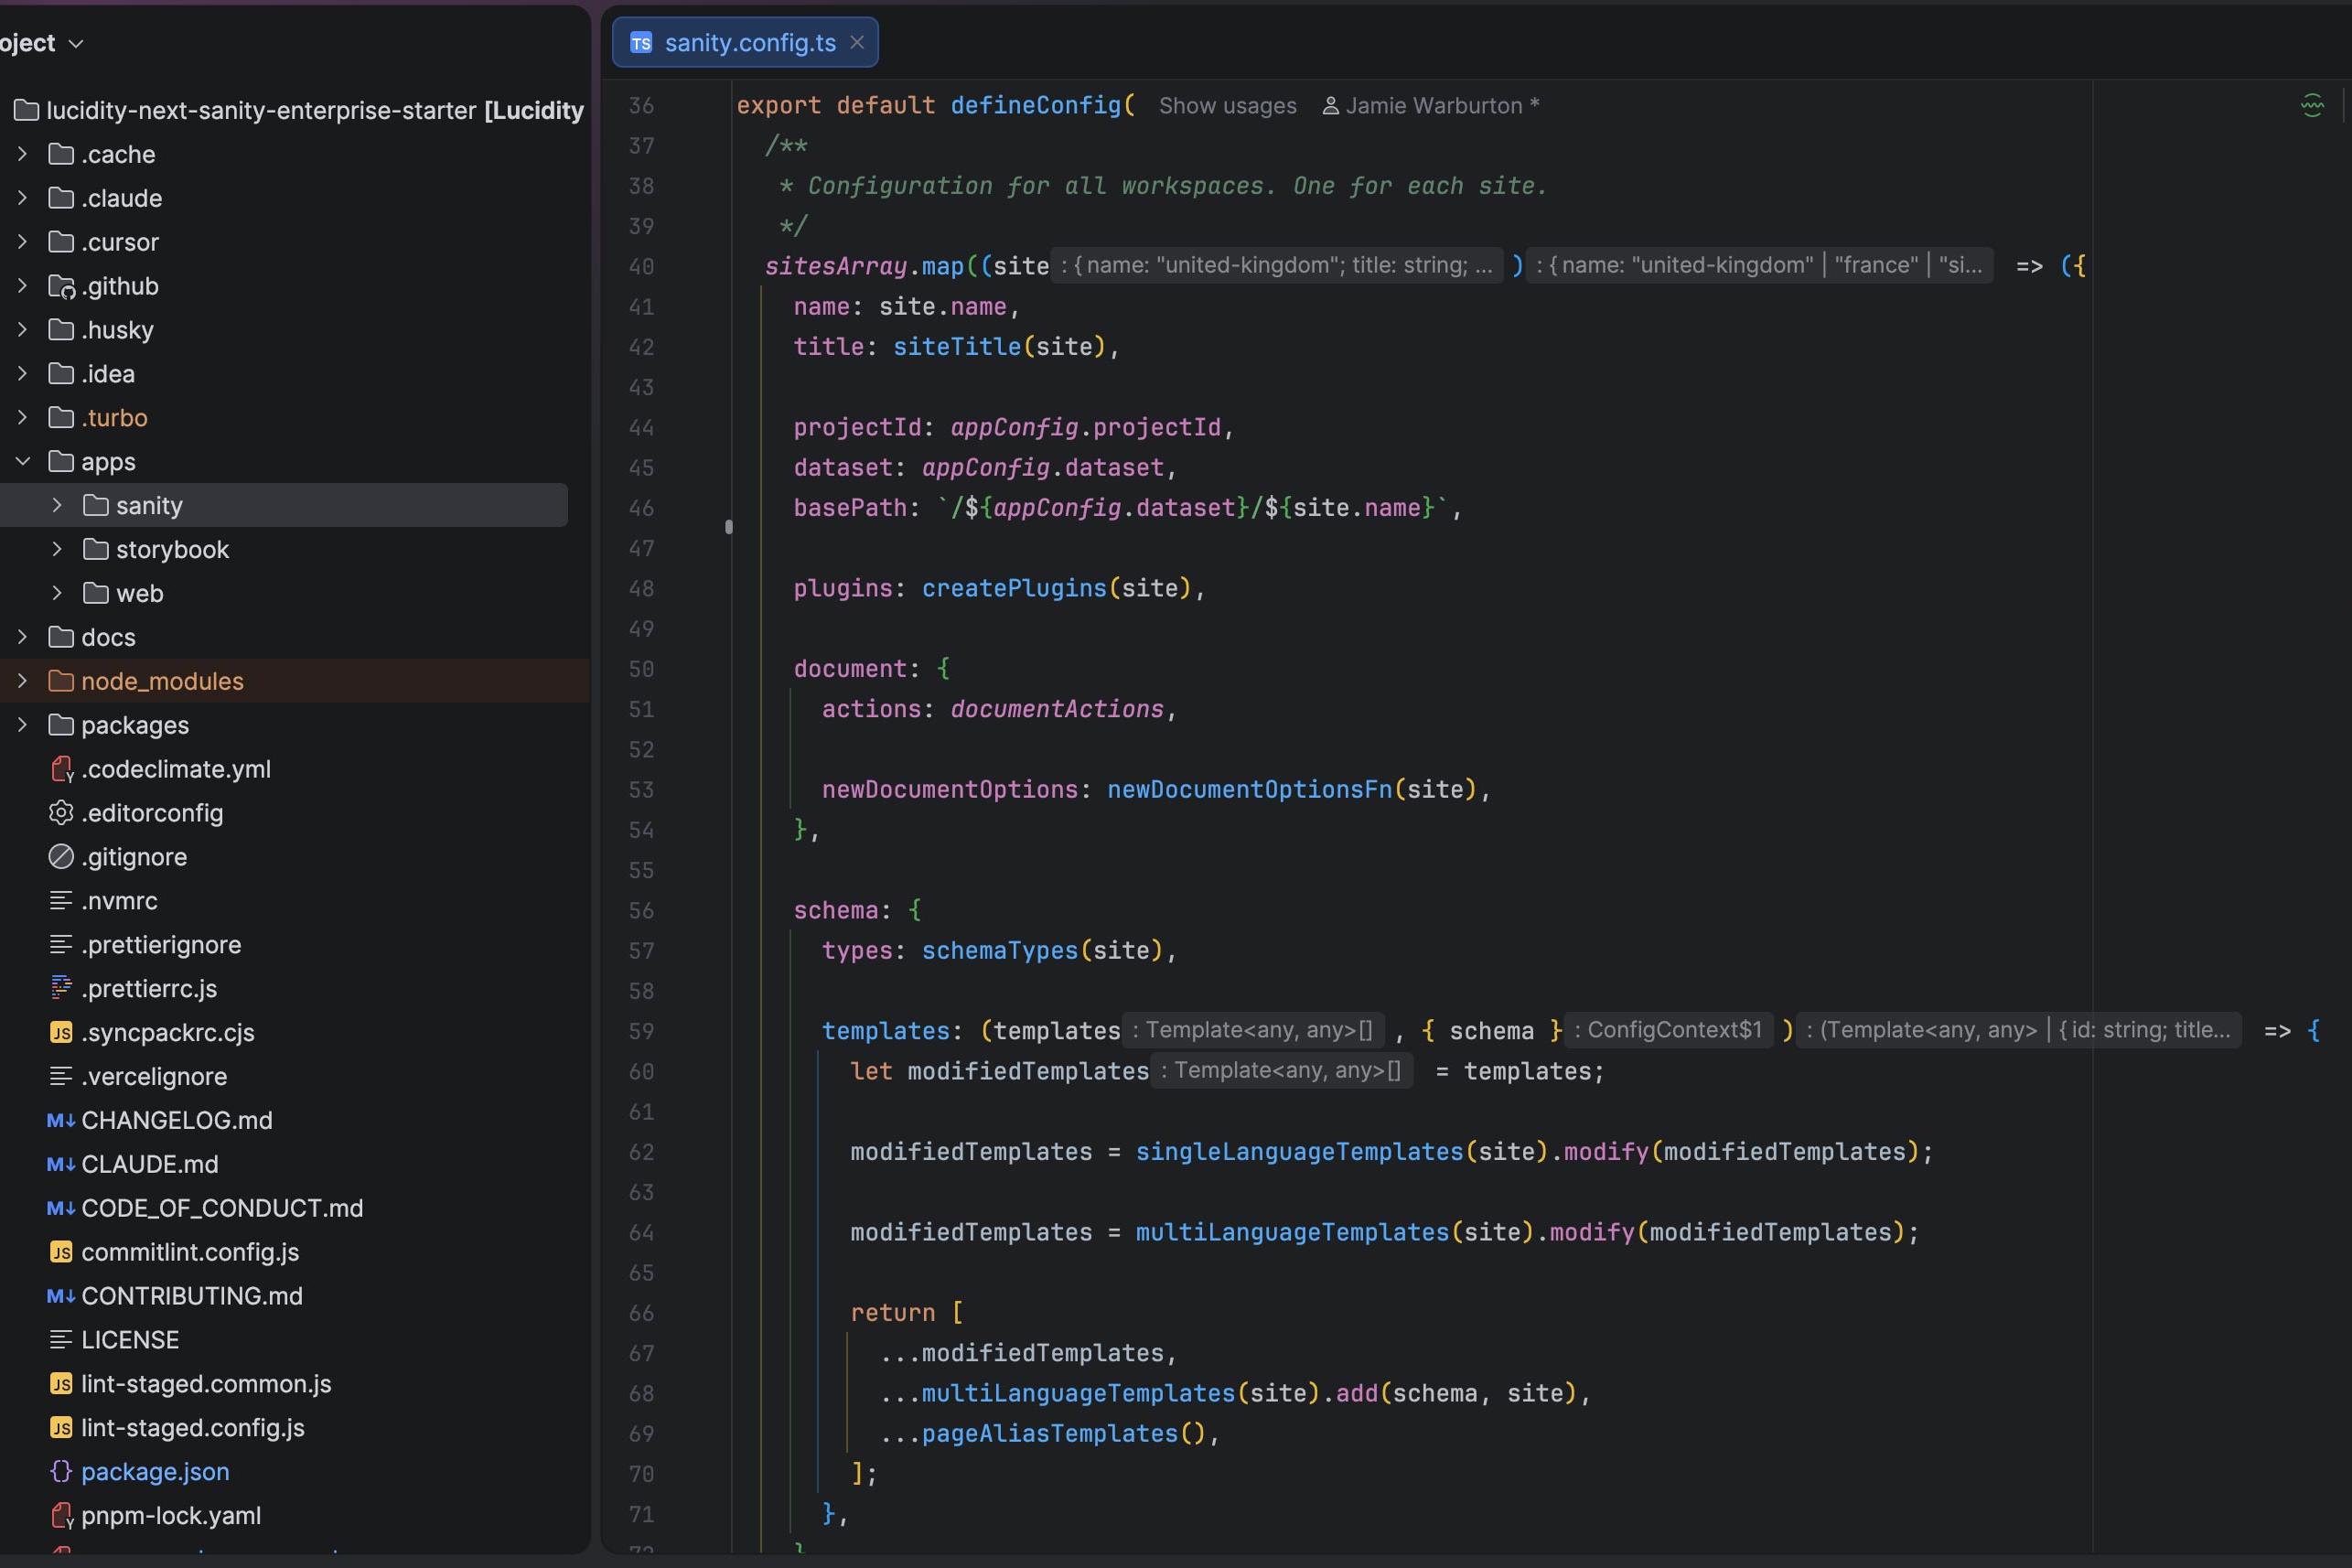Click the package.json braces icon
2352x1568 pixels.
click(61, 1471)
